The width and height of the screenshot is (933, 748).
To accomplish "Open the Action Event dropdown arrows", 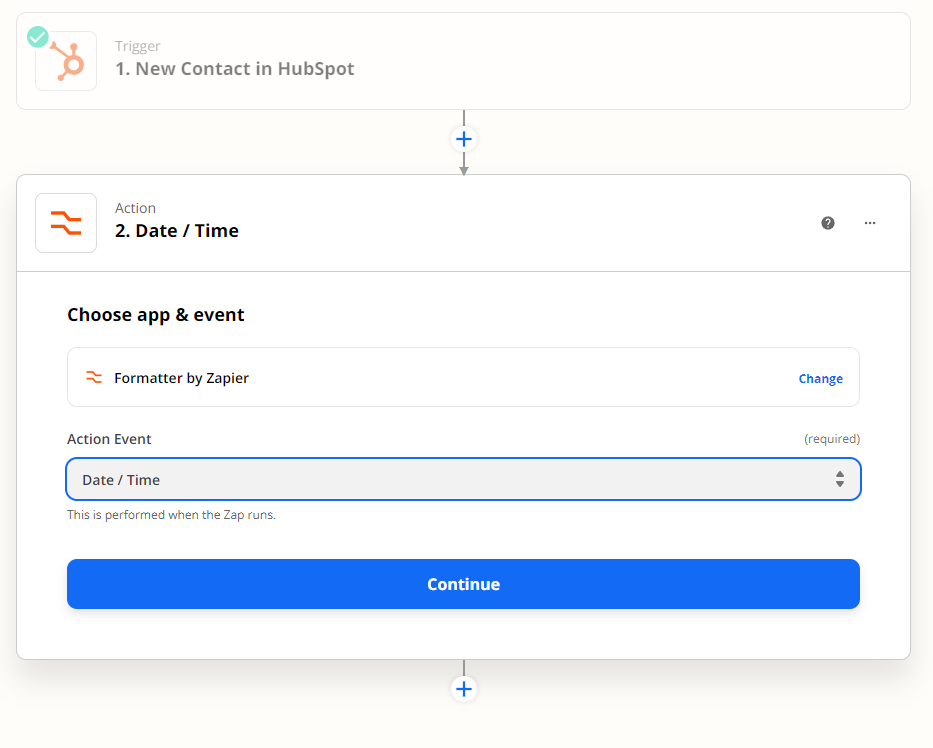I will point(840,479).
